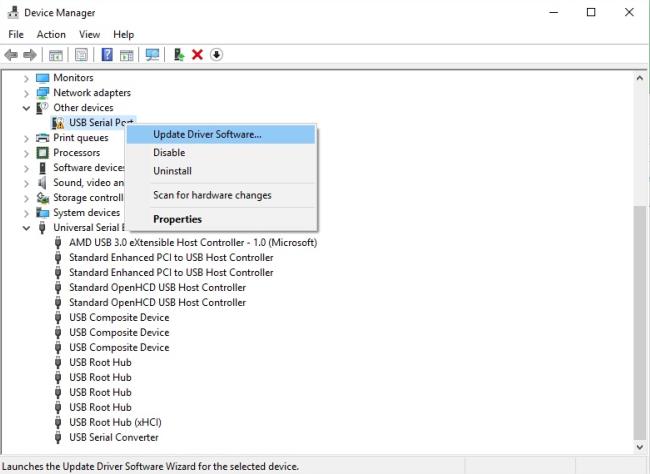The width and height of the screenshot is (650, 474).
Task: Click the down arrow disable device toolbar icon
Action: click(215, 54)
